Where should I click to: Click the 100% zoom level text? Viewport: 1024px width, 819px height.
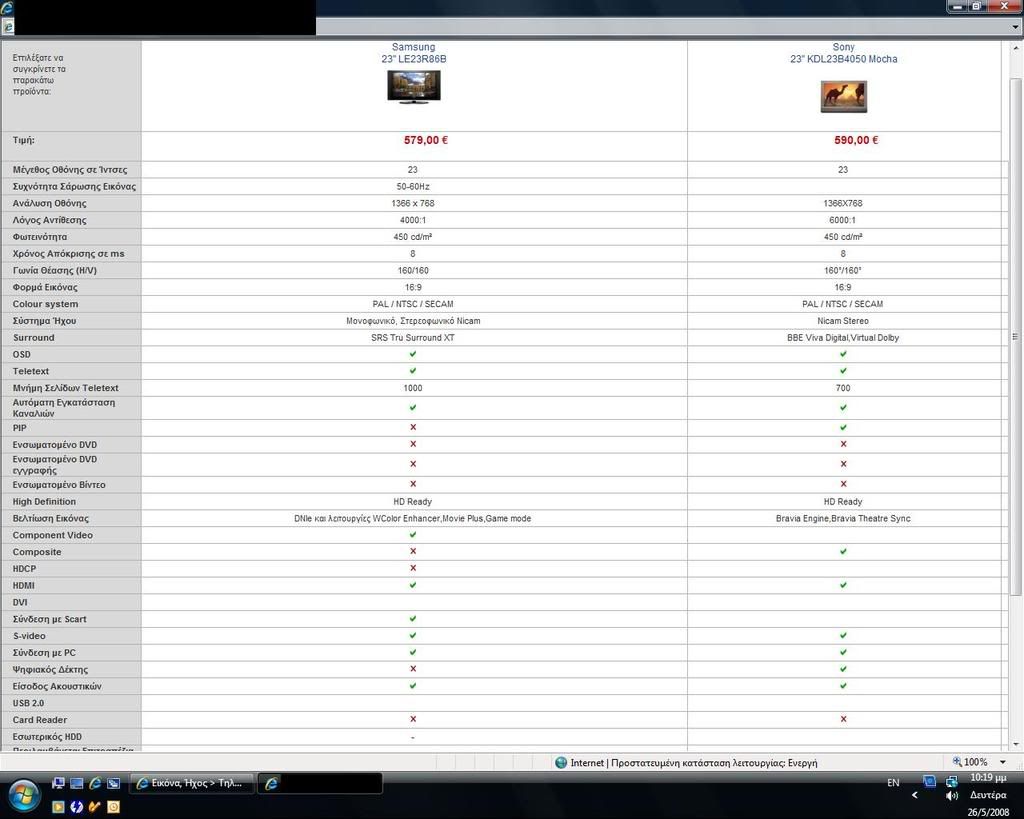(x=976, y=762)
